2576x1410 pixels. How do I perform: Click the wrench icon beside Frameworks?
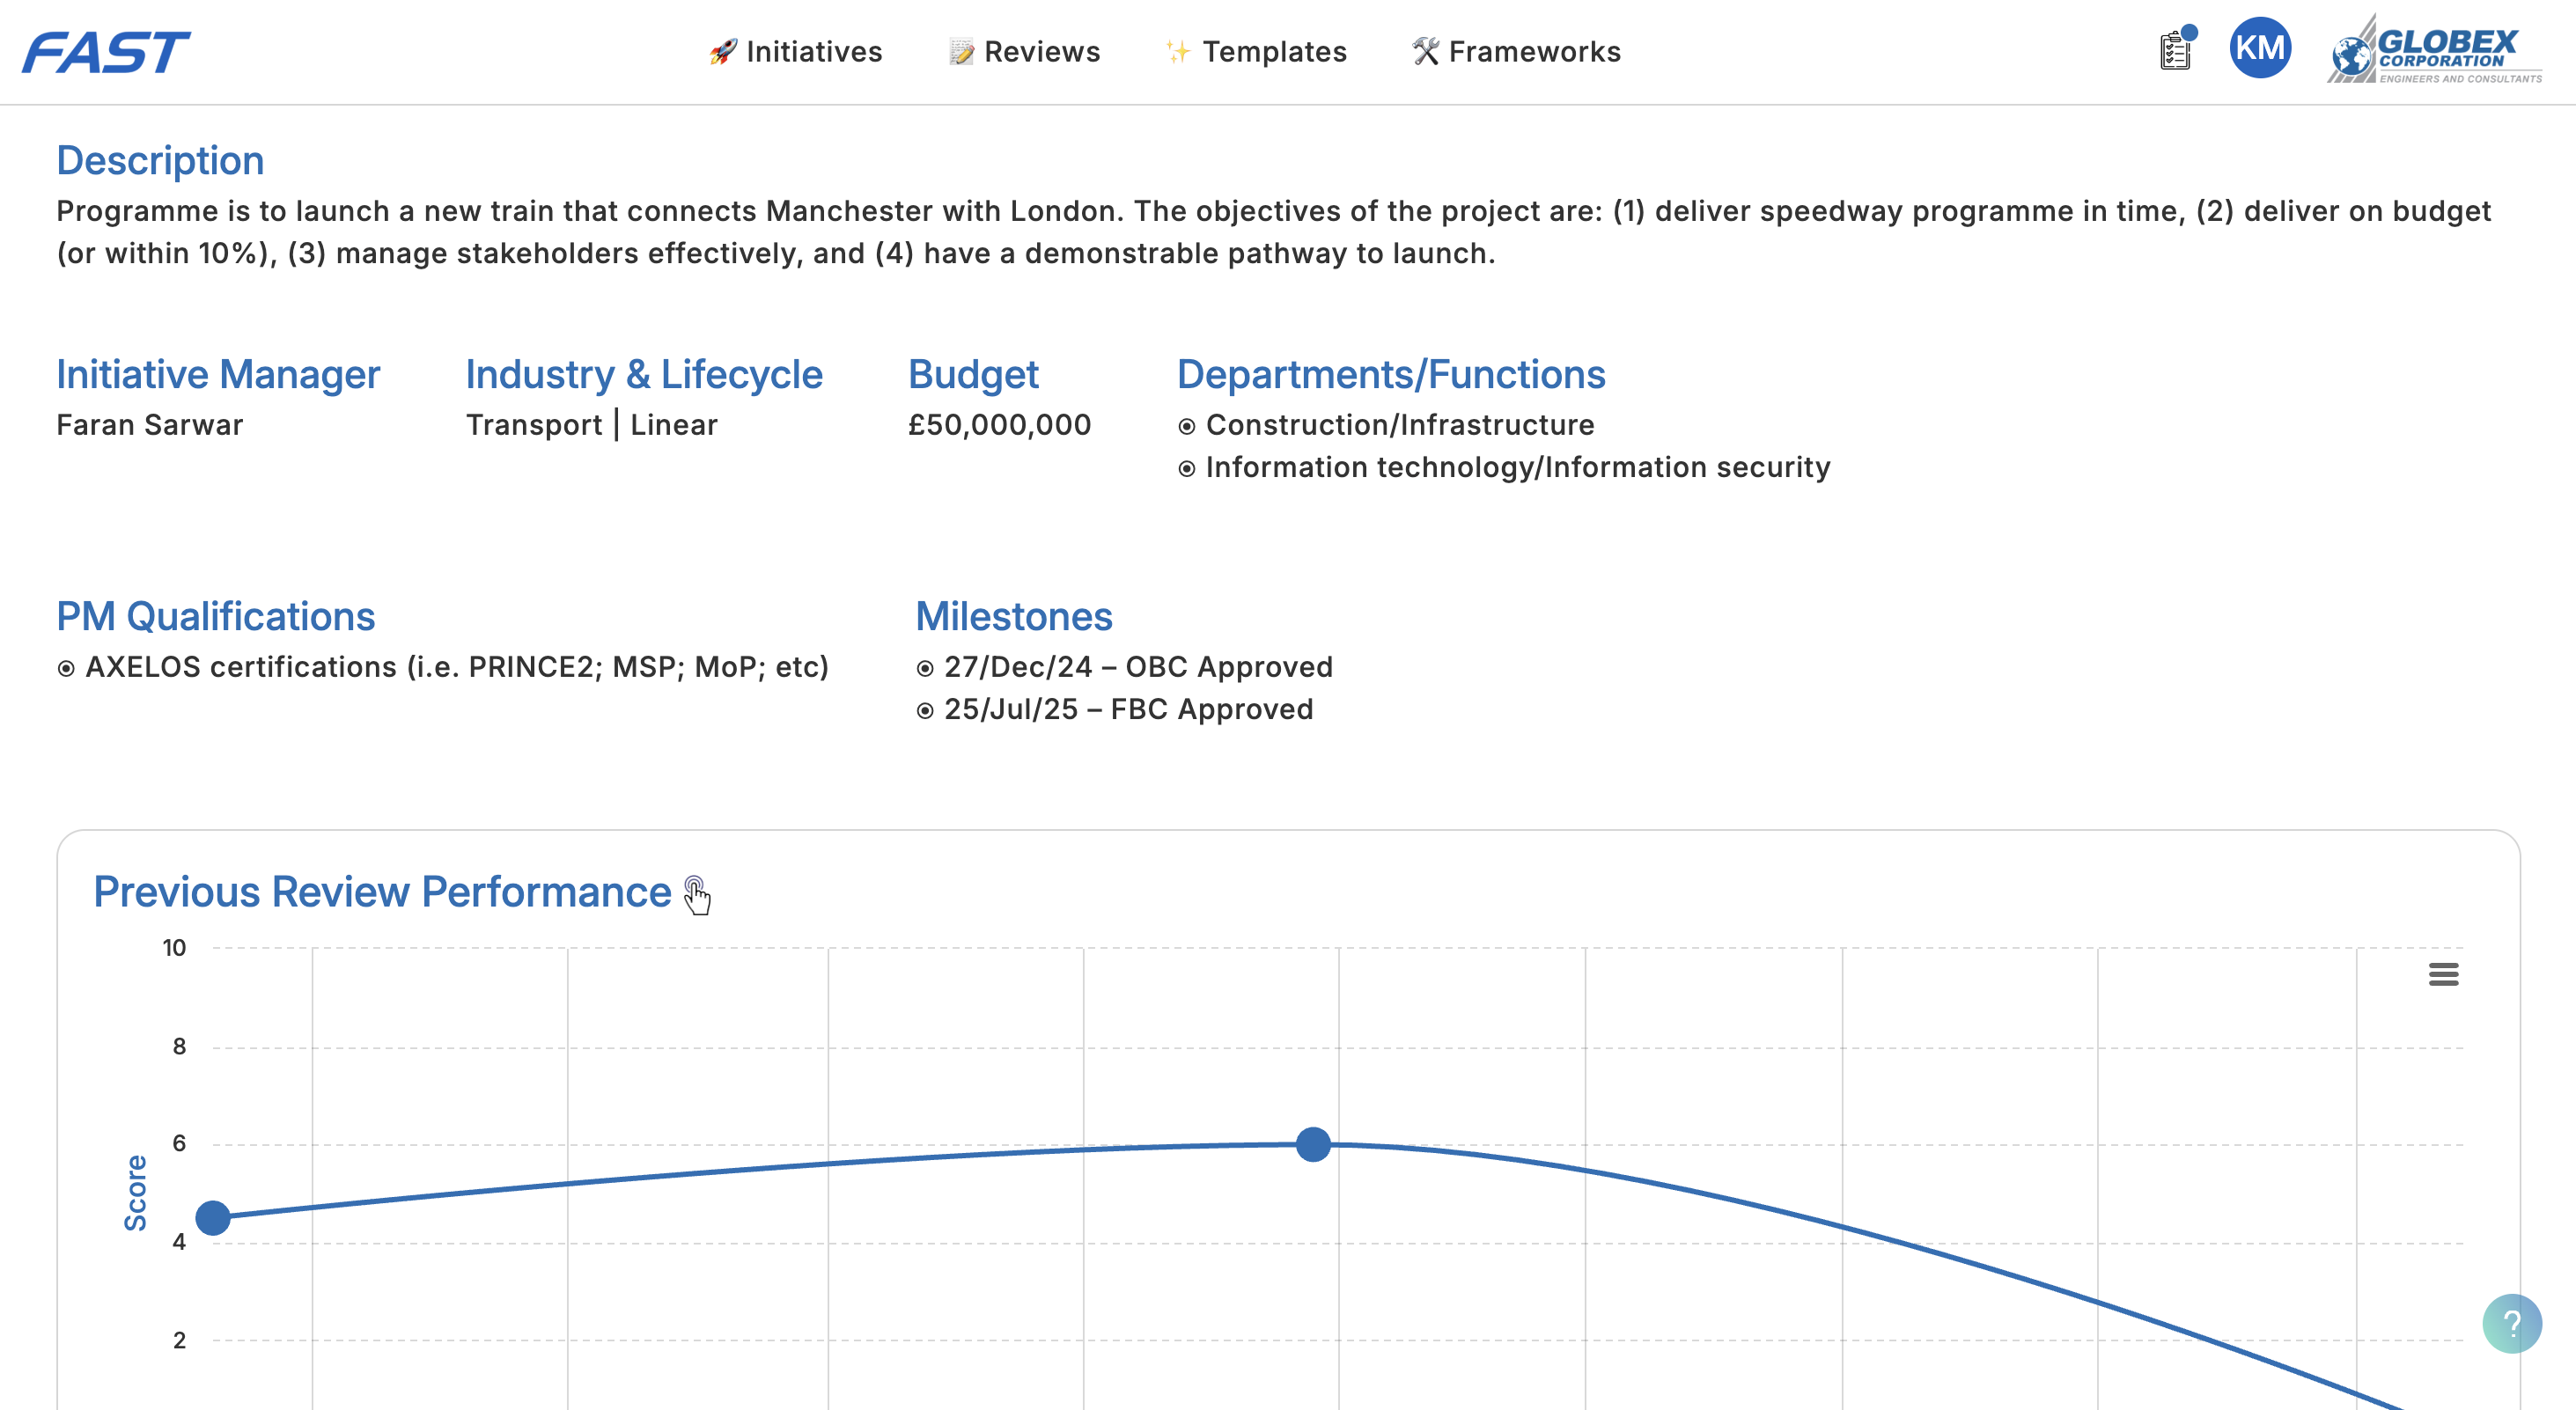coord(1425,52)
